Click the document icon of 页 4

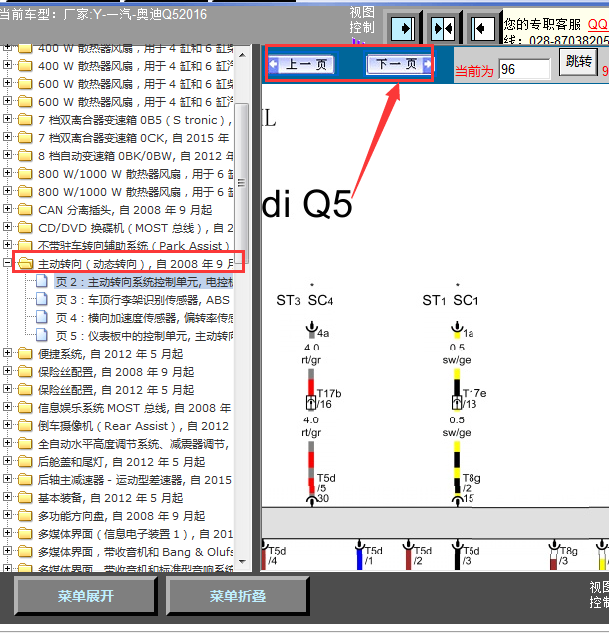pyautogui.click(x=42, y=317)
